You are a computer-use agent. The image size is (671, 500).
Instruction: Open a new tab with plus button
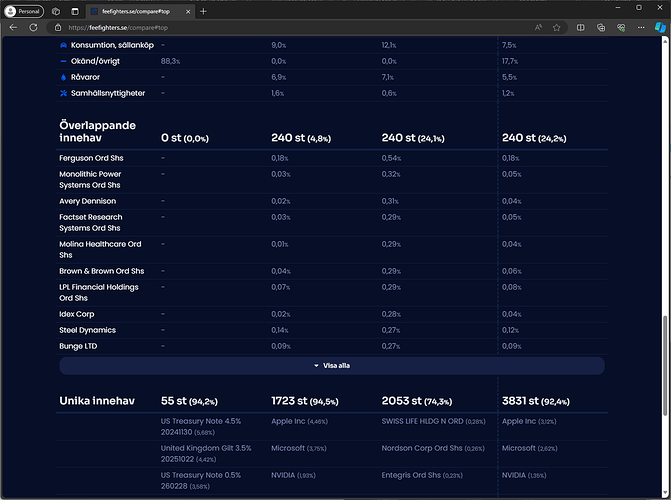(204, 10)
